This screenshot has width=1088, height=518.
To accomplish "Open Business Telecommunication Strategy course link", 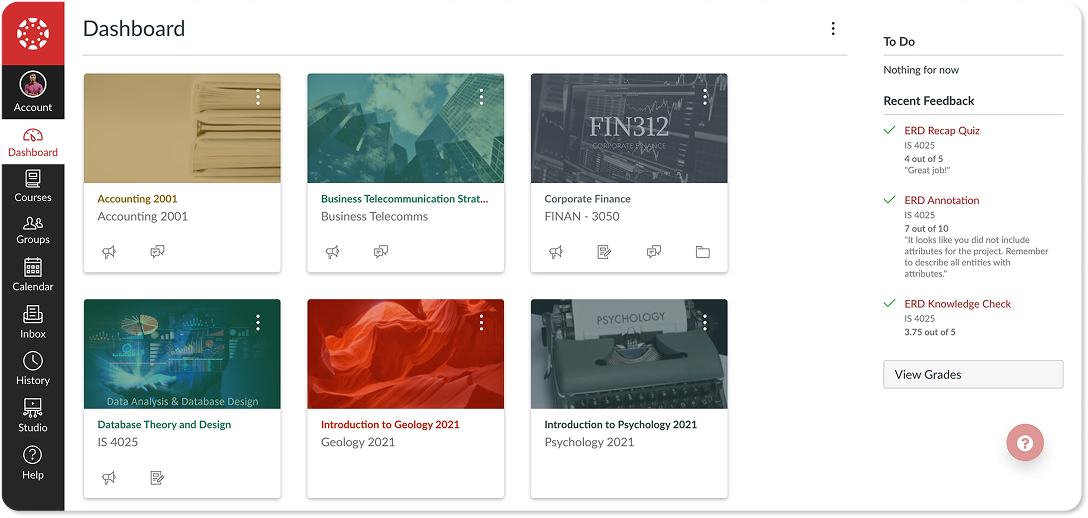I will tap(405, 199).
